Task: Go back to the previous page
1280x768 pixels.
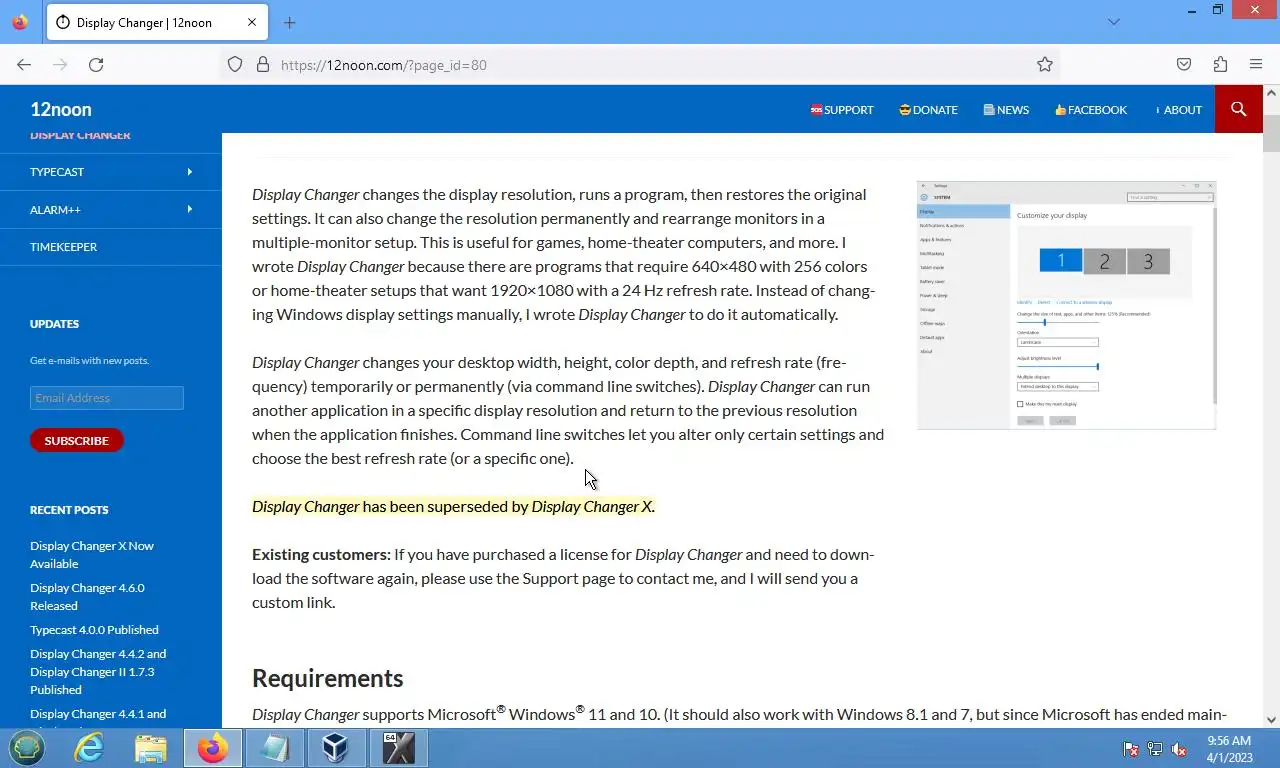Action: (24, 64)
